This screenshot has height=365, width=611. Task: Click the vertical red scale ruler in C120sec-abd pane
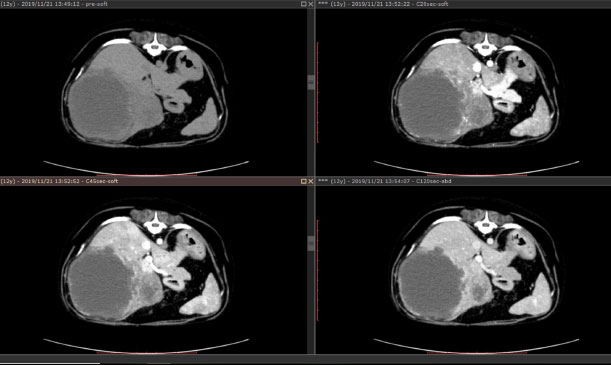click(318, 270)
